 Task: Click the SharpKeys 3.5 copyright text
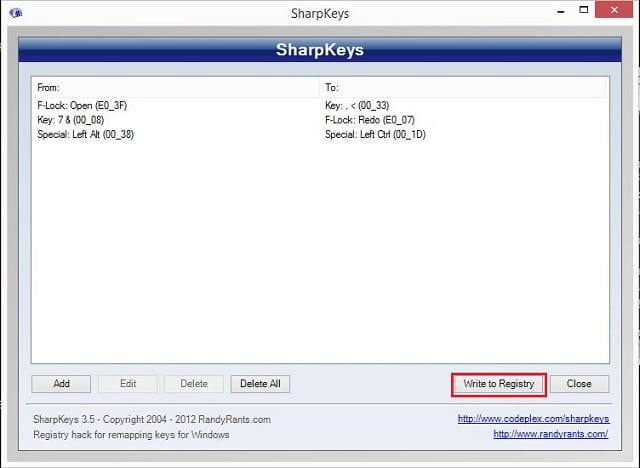(x=152, y=419)
